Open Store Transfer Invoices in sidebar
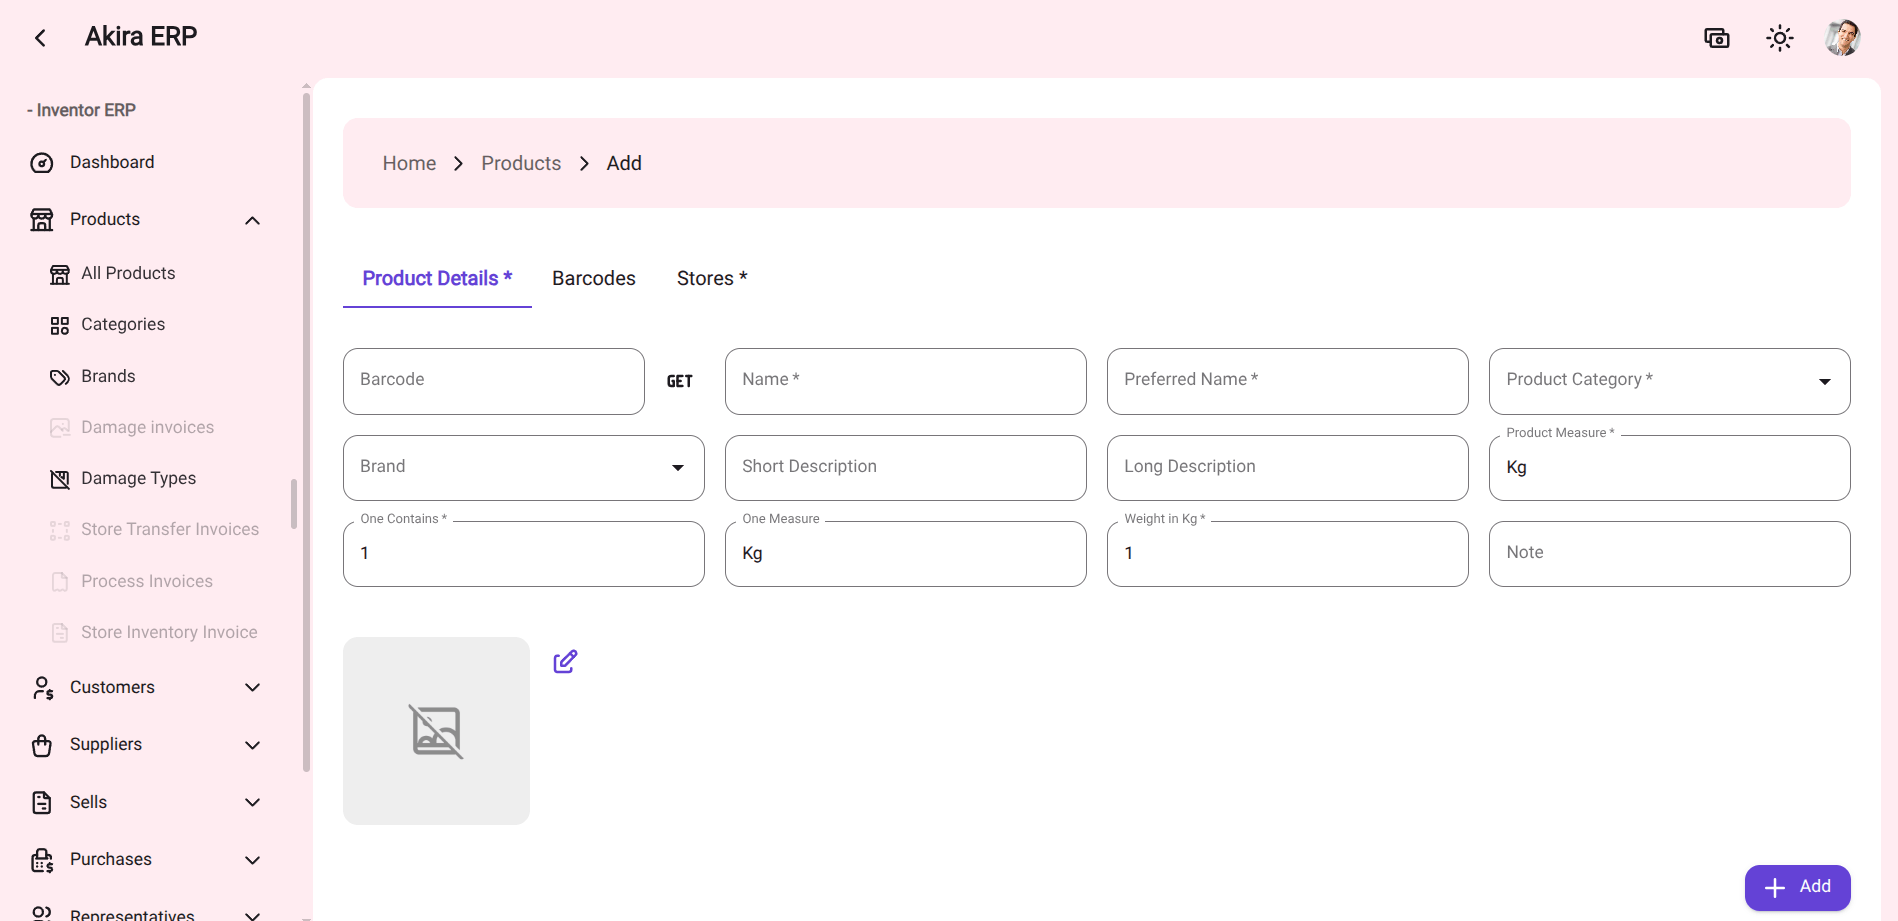 [x=170, y=529]
